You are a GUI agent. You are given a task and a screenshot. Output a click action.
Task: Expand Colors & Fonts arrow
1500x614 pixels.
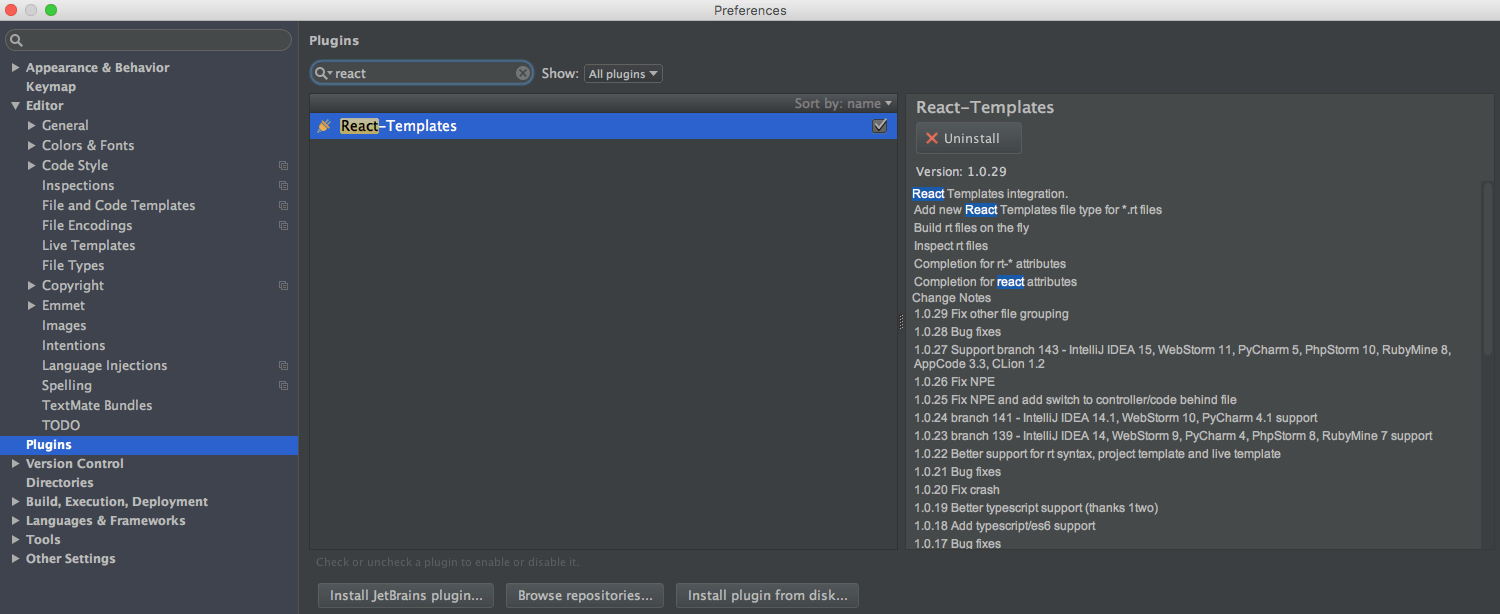tap(32, 146)
